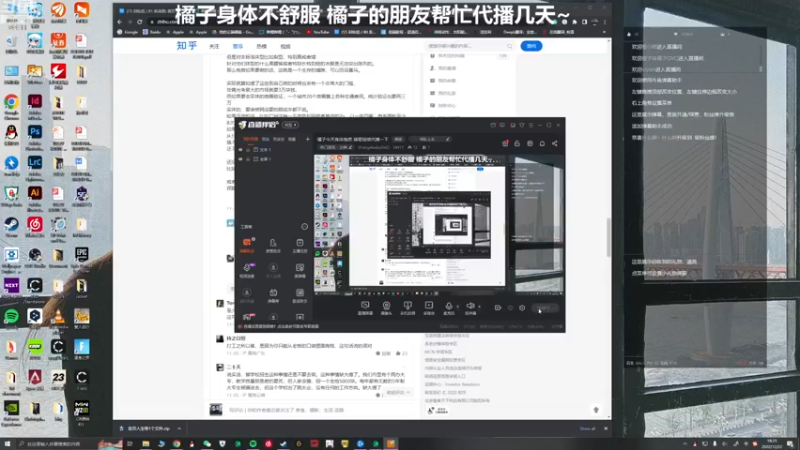Screen dimensions: 800x450
Task: Open the person assistant tool in toolbox
Action: point(273,244)
